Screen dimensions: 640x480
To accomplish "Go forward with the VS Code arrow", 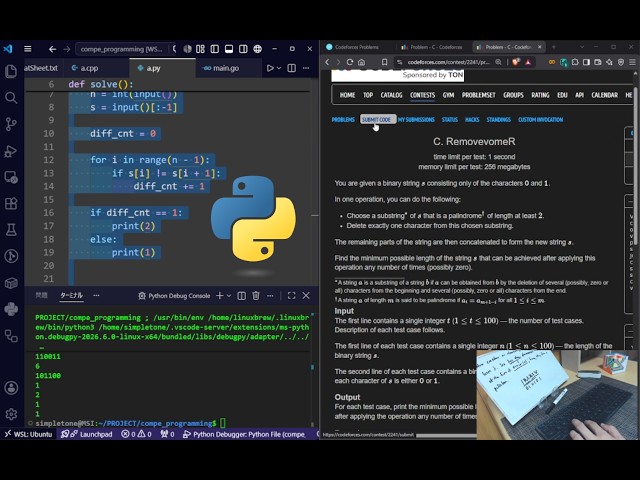I will pos(67,49).
